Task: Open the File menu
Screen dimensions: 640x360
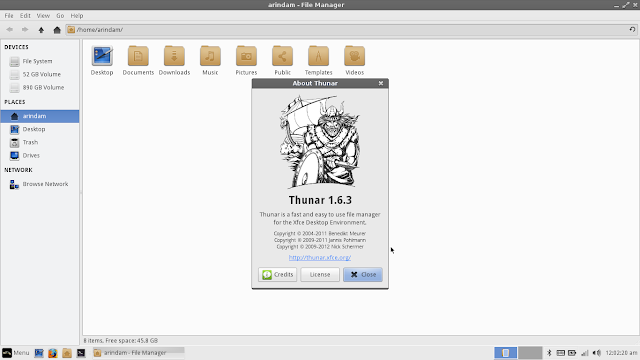Action: (x=9, y=16)
